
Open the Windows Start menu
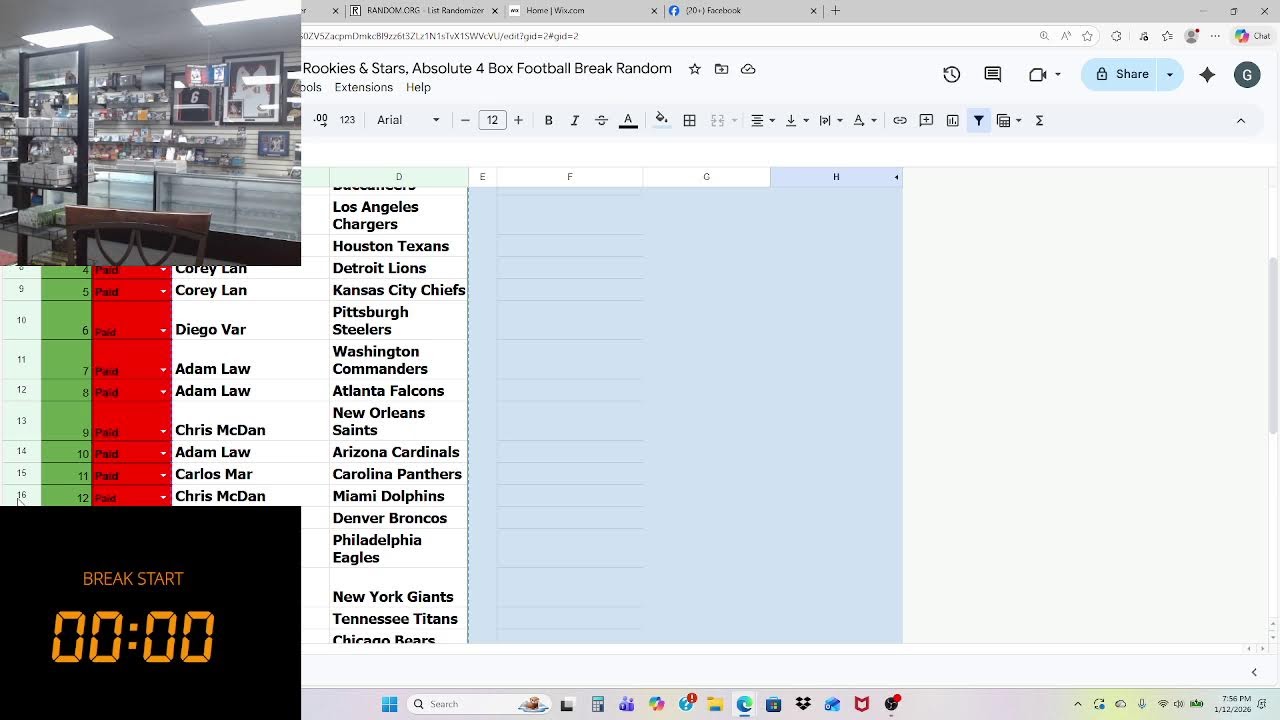coord(389,704)
